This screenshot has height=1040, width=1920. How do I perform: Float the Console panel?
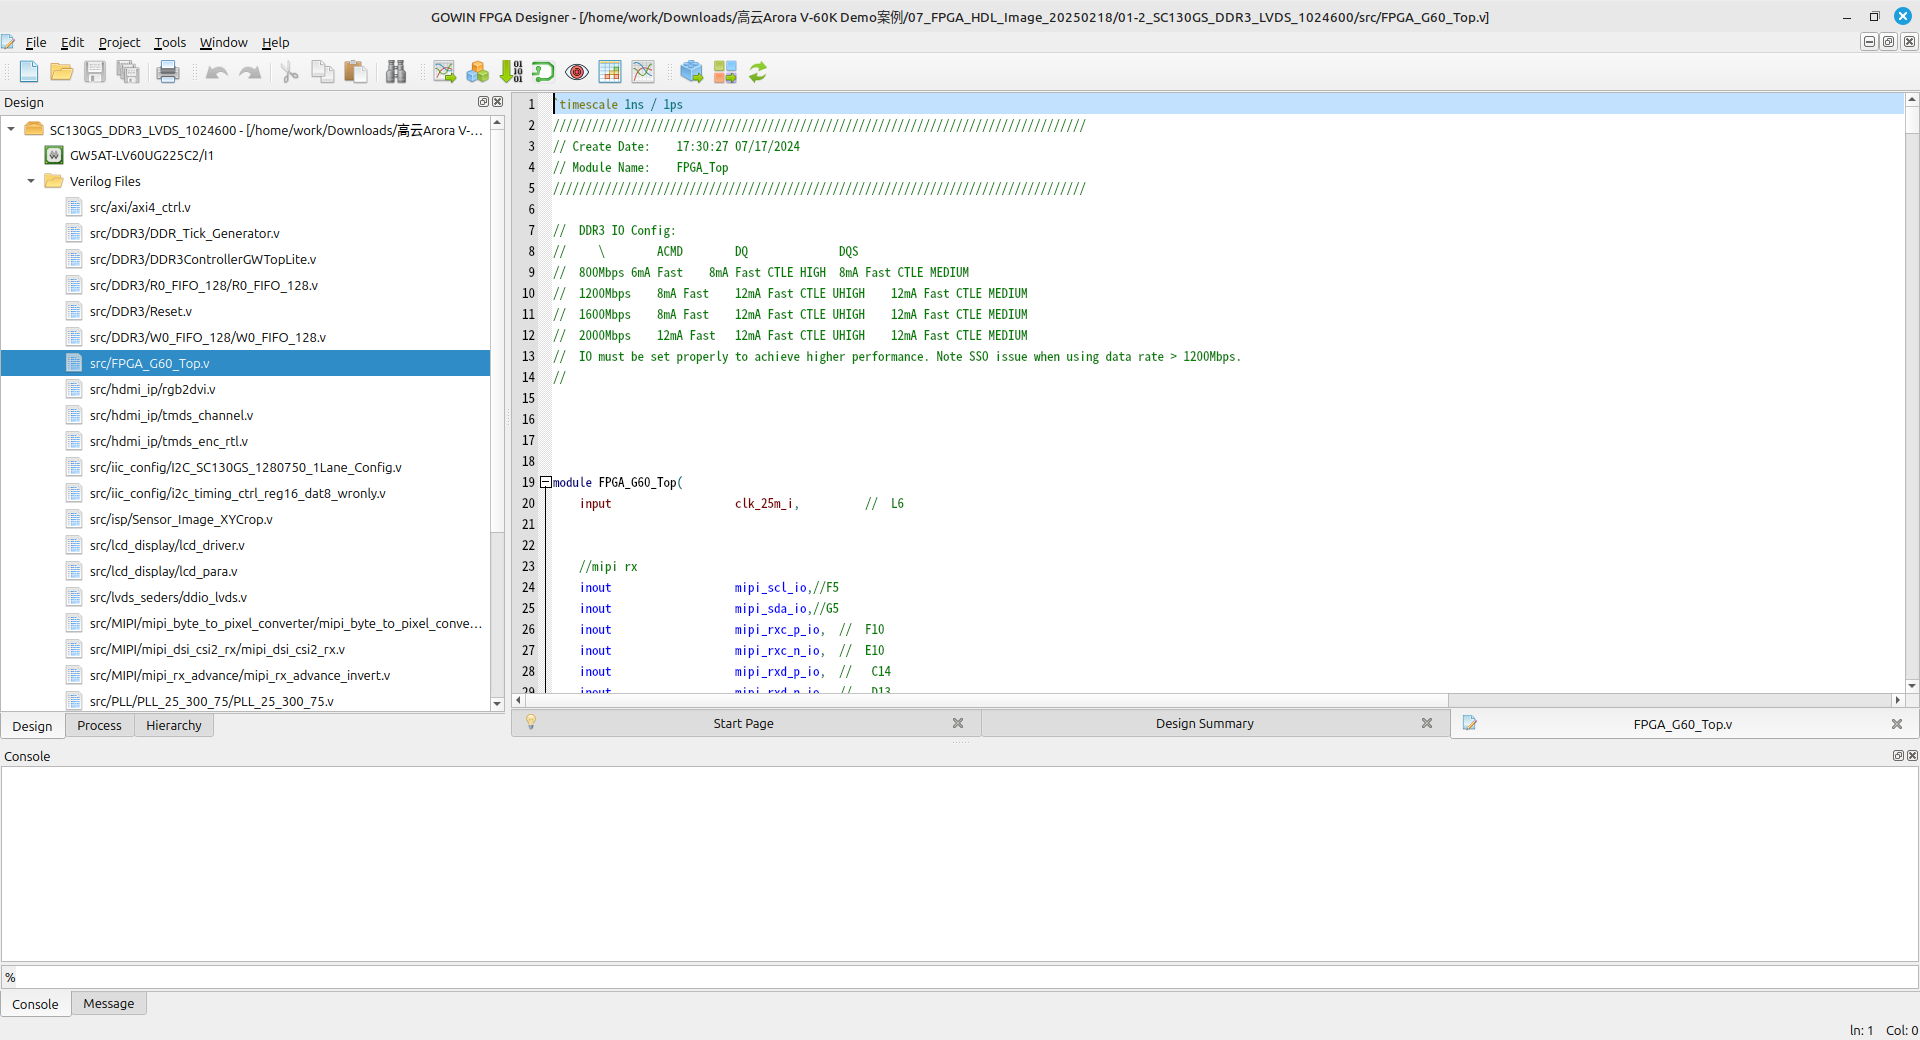point(1898,756)
